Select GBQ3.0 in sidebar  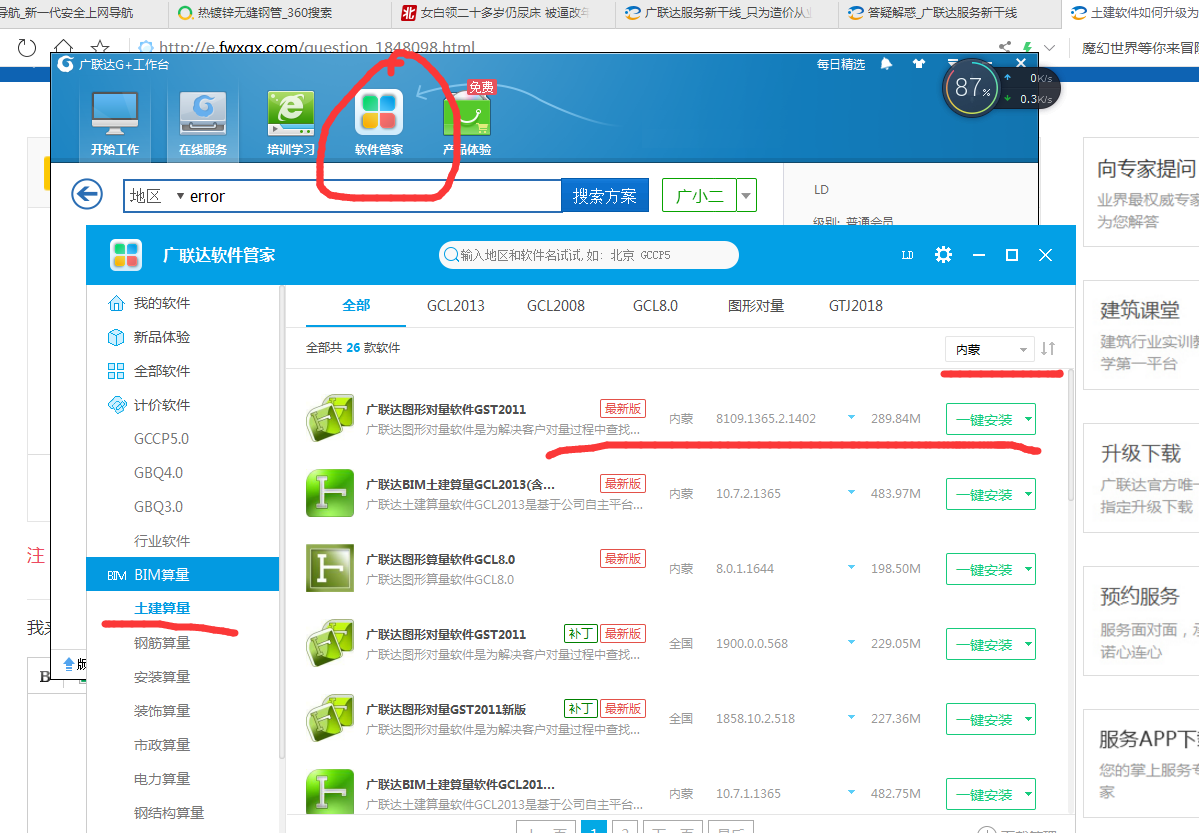(x=158, y=506)
